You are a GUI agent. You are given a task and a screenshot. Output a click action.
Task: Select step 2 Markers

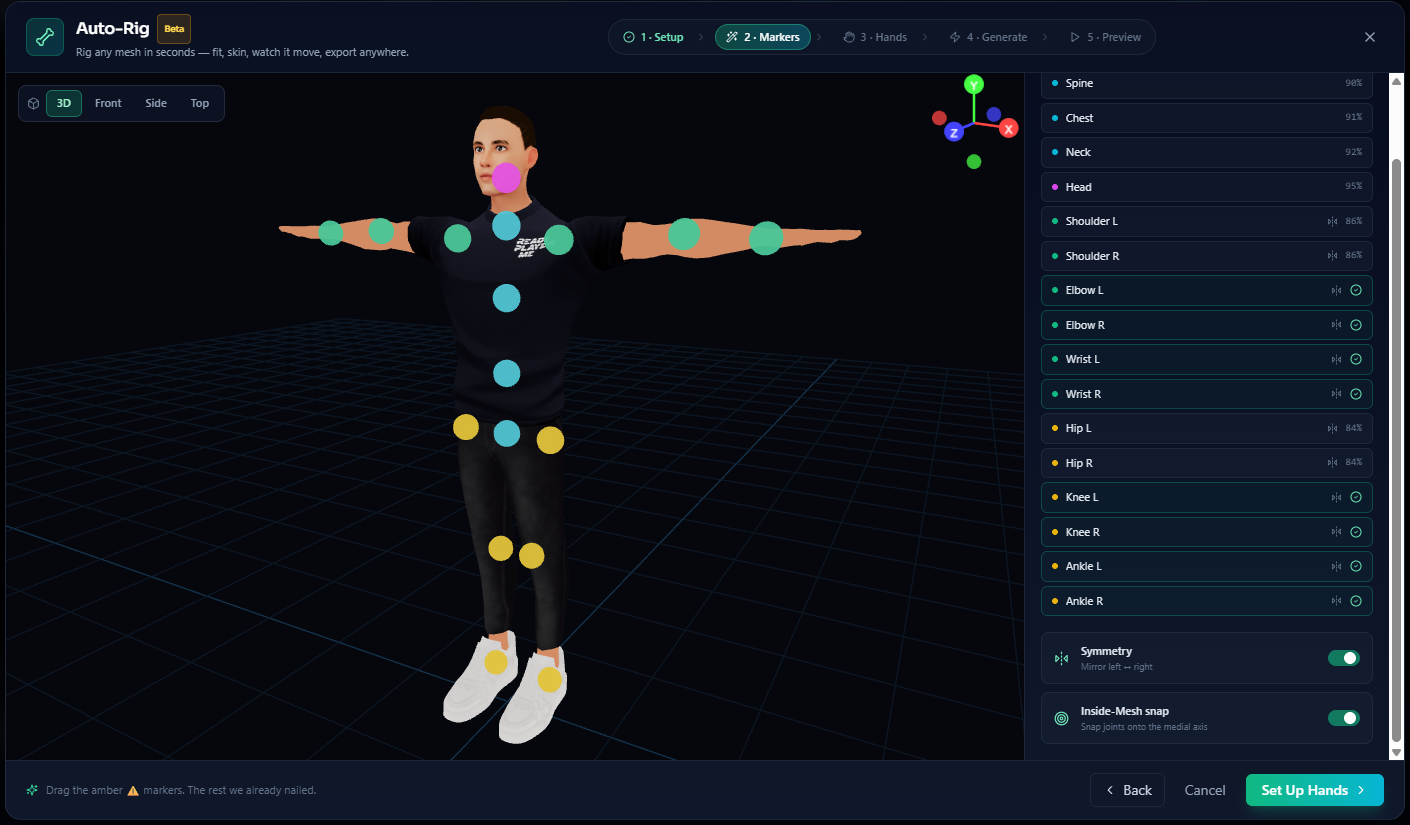[763, 37]
